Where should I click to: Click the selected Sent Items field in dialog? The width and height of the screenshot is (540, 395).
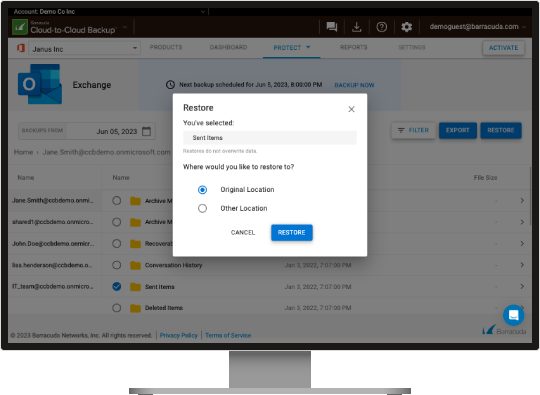point(270,138)
